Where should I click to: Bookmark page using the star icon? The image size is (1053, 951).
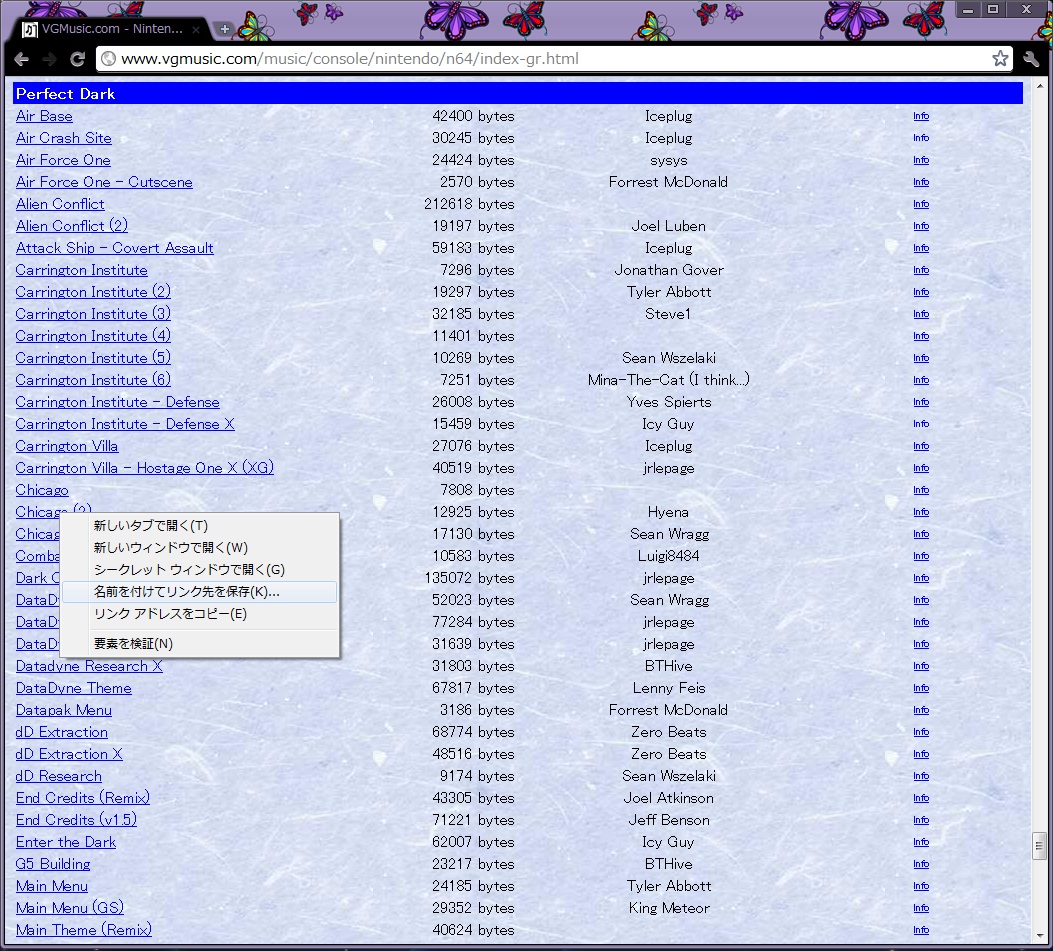(x=1000, y=59)
